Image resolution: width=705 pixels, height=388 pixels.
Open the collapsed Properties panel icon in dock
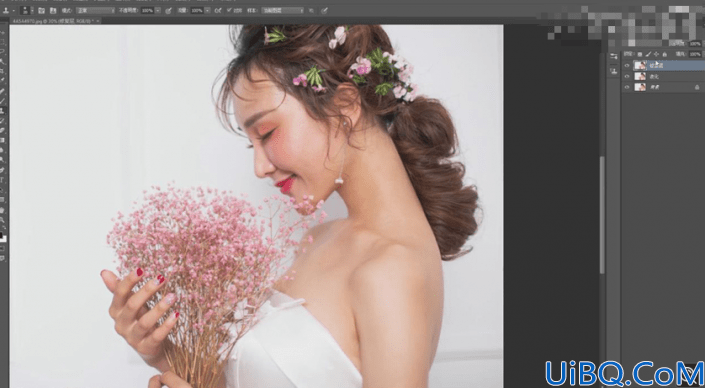[614, 57]
